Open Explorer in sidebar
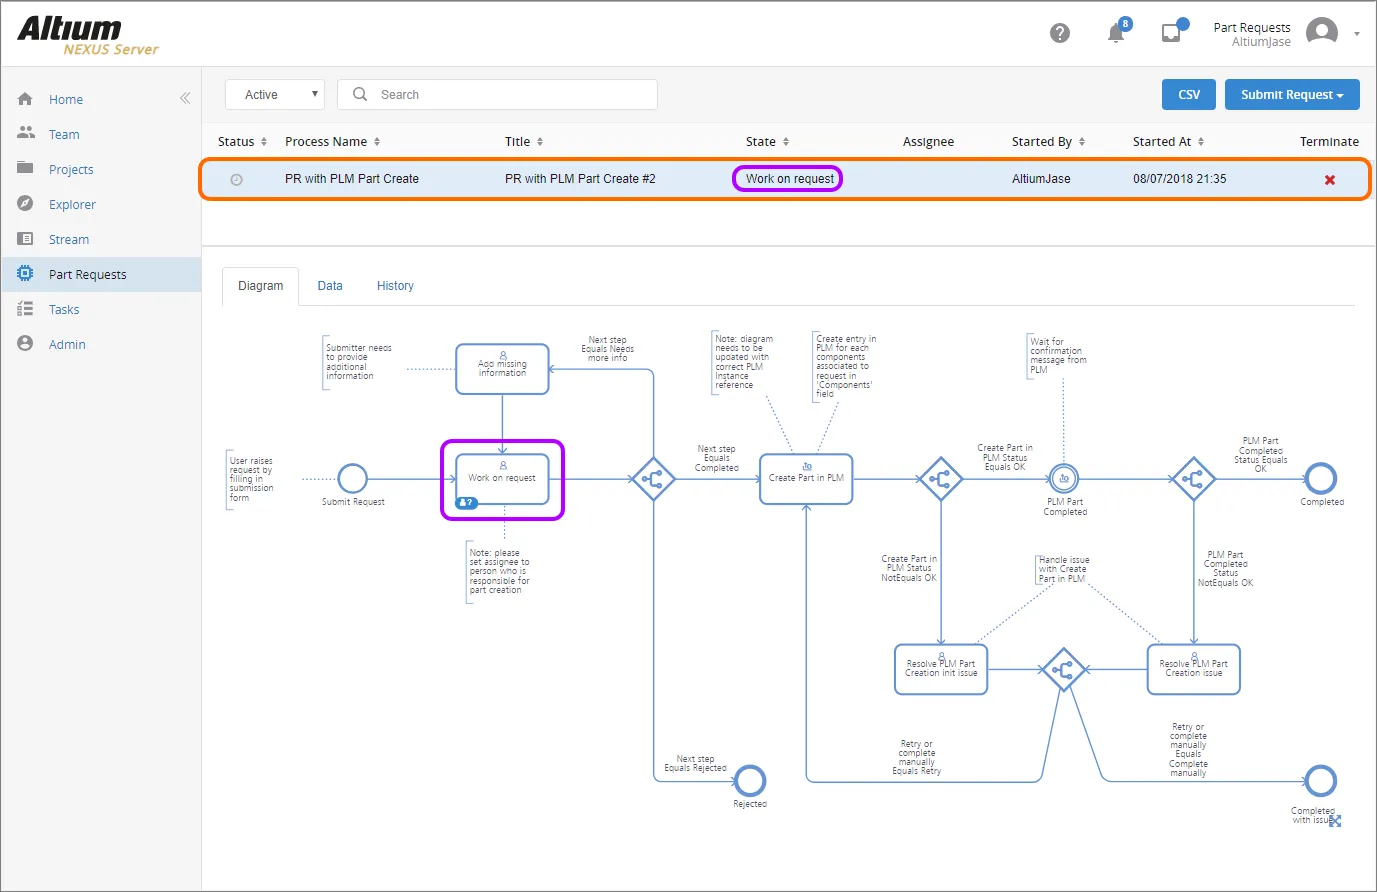Screen dimensions: 1377x892 point(72,205)
